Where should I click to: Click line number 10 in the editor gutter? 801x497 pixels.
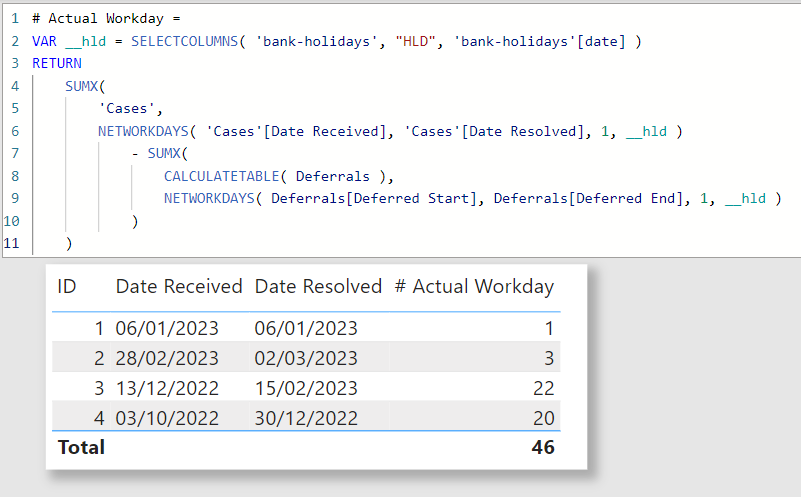11,221
